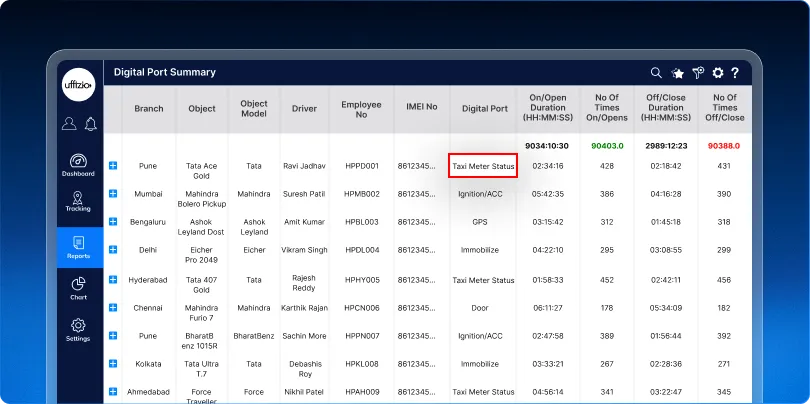This screenshot has height=404, width=810.
Task: Expand the Ahmedabad Force Traveller row
Action: point(113,392)
